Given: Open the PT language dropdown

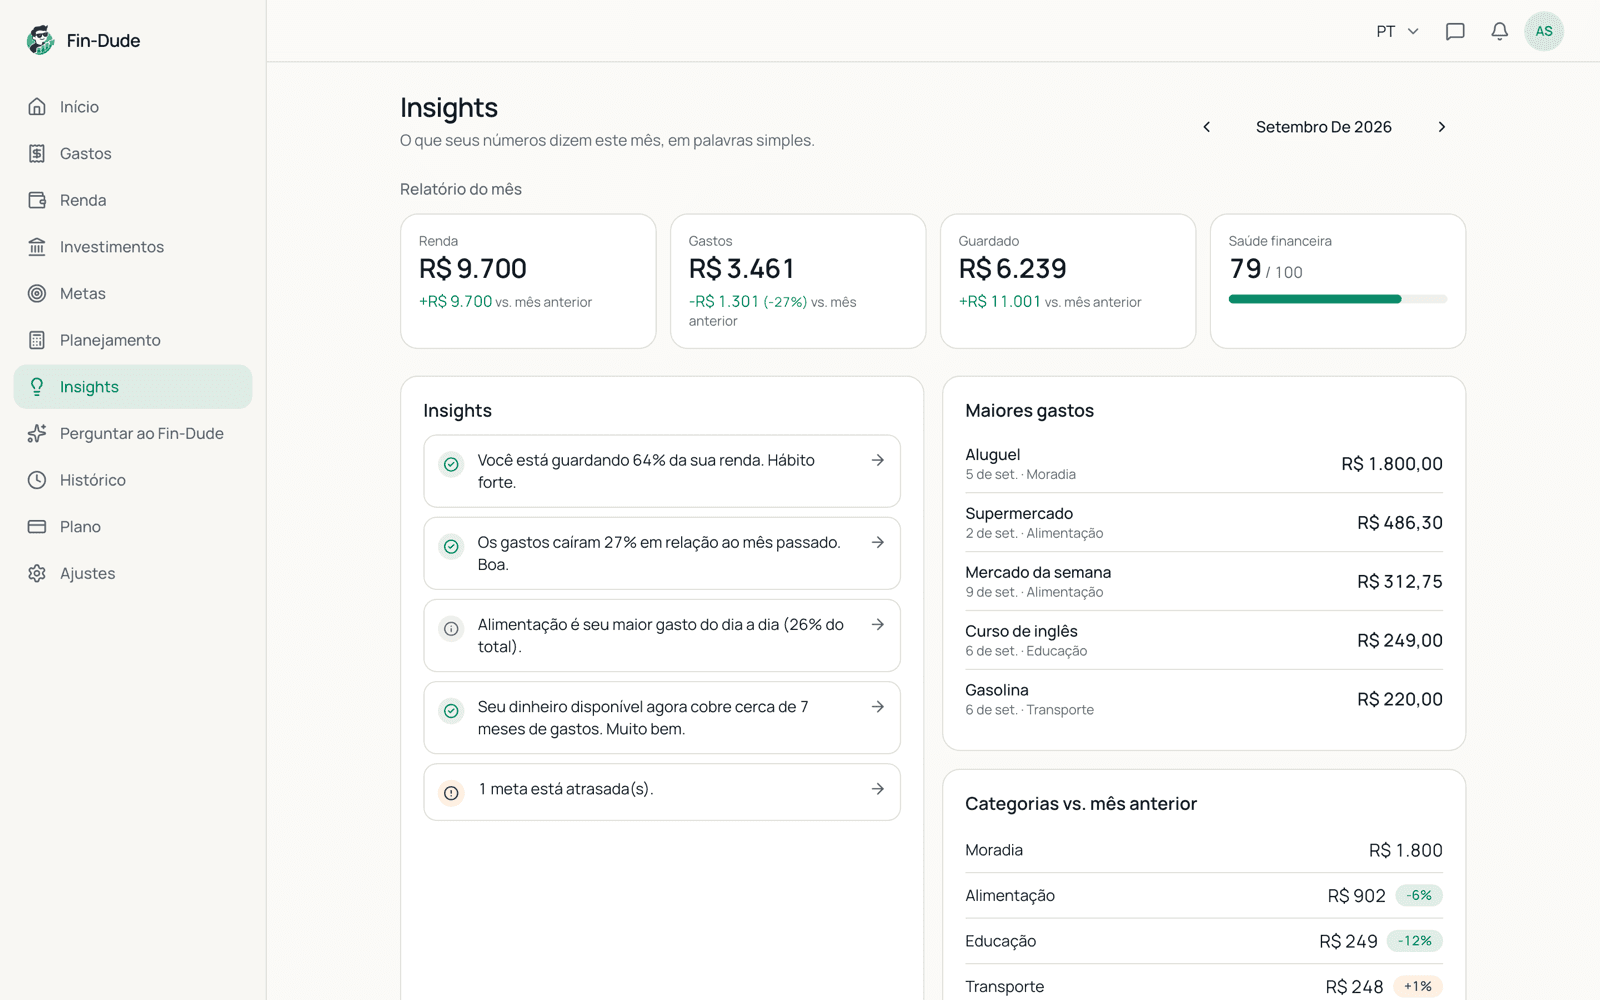Looking at the screenshot, I should click(x=1397, y=31).
